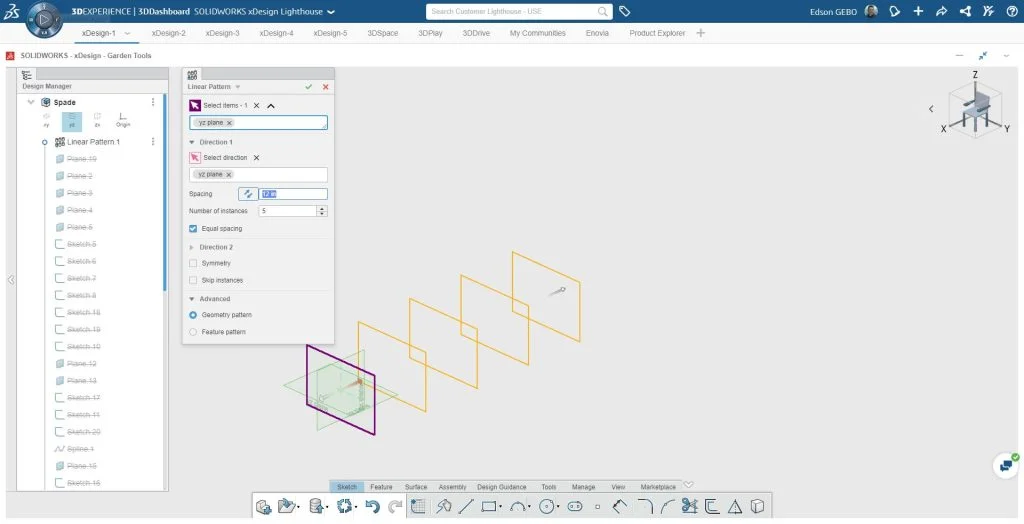Select the Feature pattern radio button
The width and height of the screenshot is (1024, 524).
pyautogui.click(x=194, y=332)
